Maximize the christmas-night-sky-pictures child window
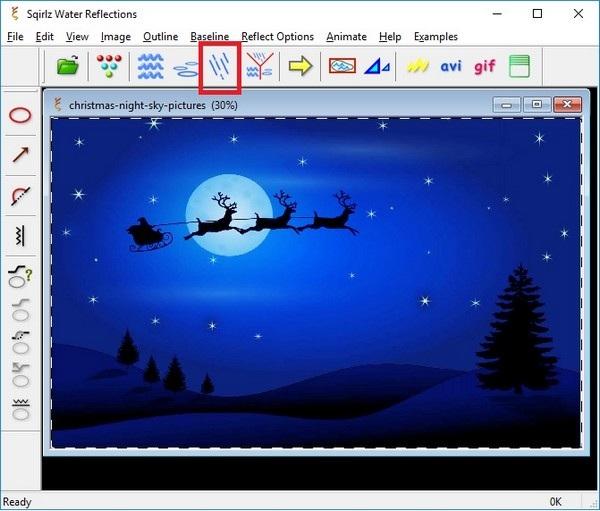Image resolution: width=600 pixels, height=511 pixels. pyautogui.click(x=537, y=104)
